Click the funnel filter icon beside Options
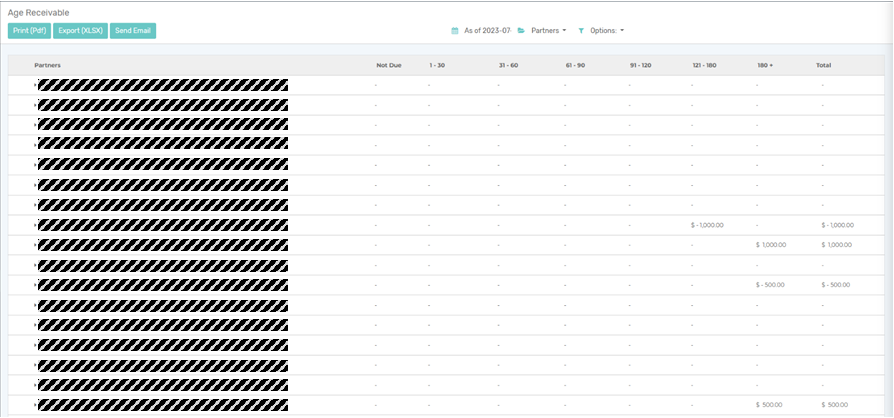Image resolution: width=894 pixels, height=418 pixels. [581, 31]
